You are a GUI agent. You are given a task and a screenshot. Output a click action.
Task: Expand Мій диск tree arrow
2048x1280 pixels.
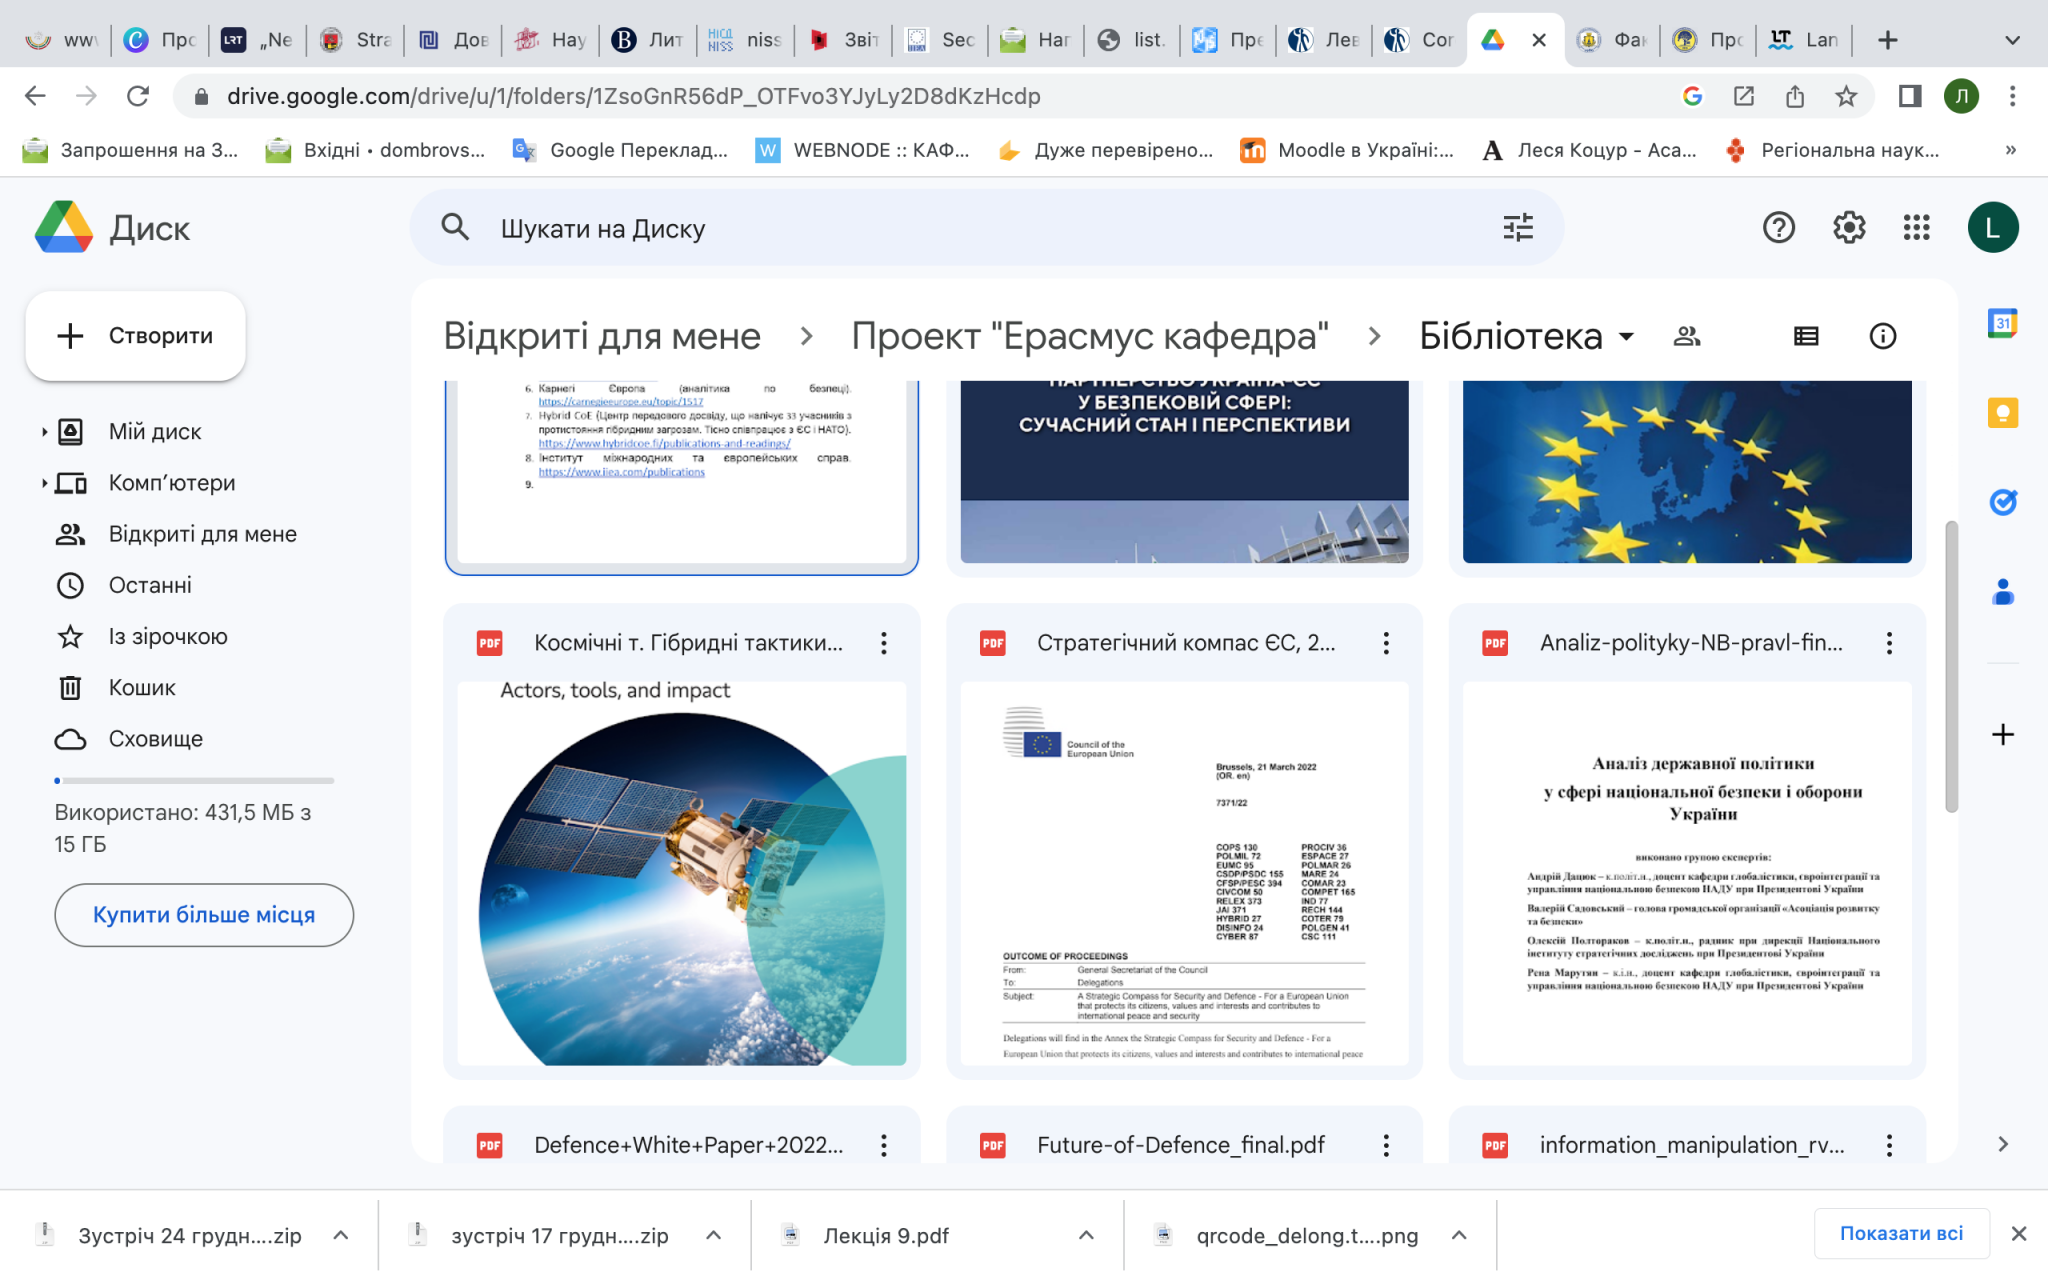[44, 432]
